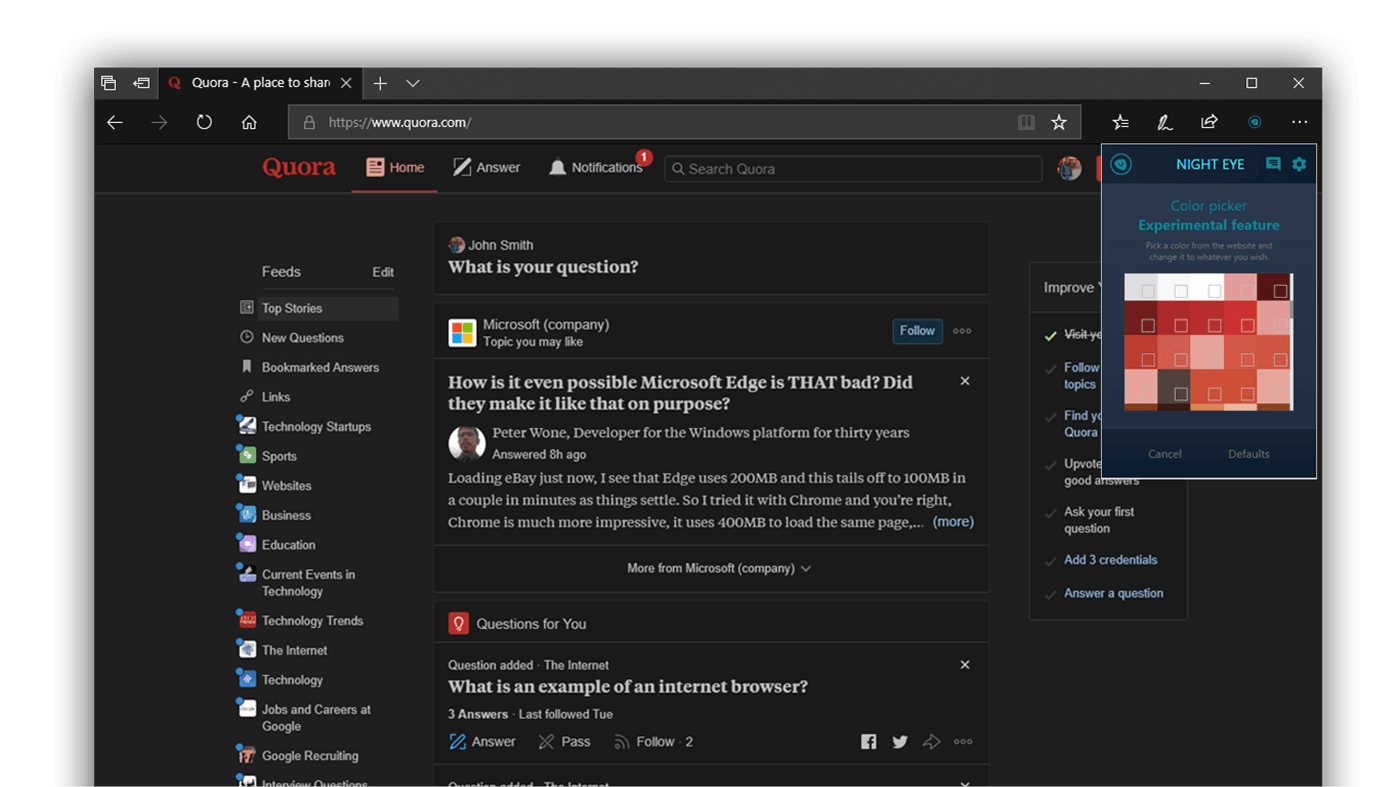Go to the Answer tab

click(x=486, y=168)
